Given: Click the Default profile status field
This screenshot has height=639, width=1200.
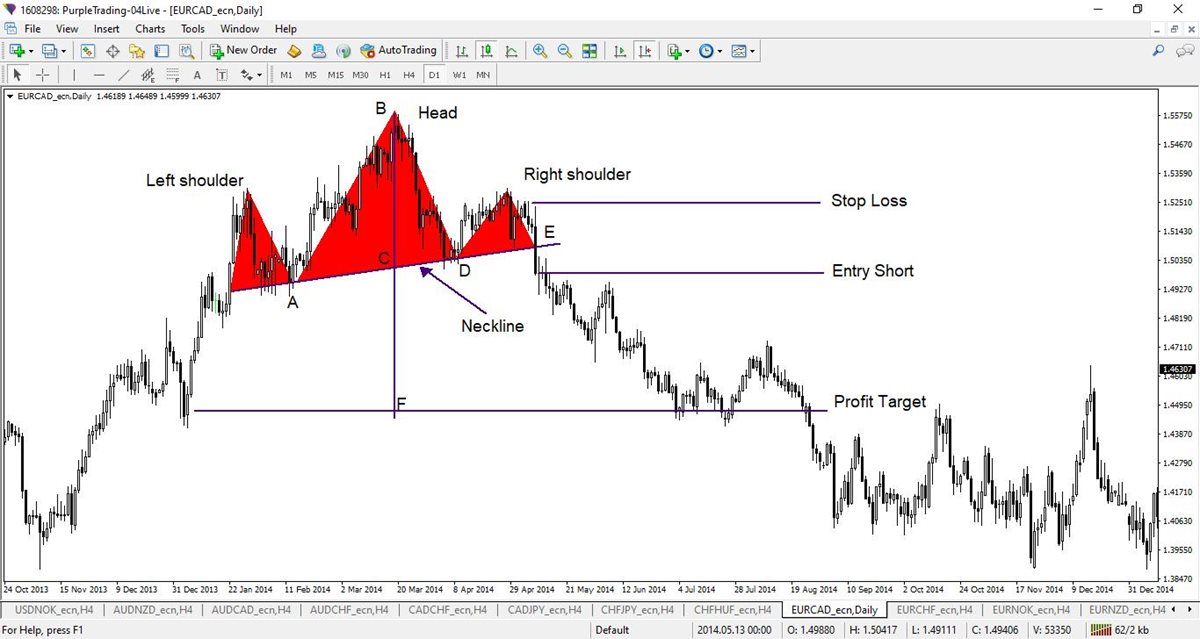Looking at the screenshot, I should click(x=612, y=630).
